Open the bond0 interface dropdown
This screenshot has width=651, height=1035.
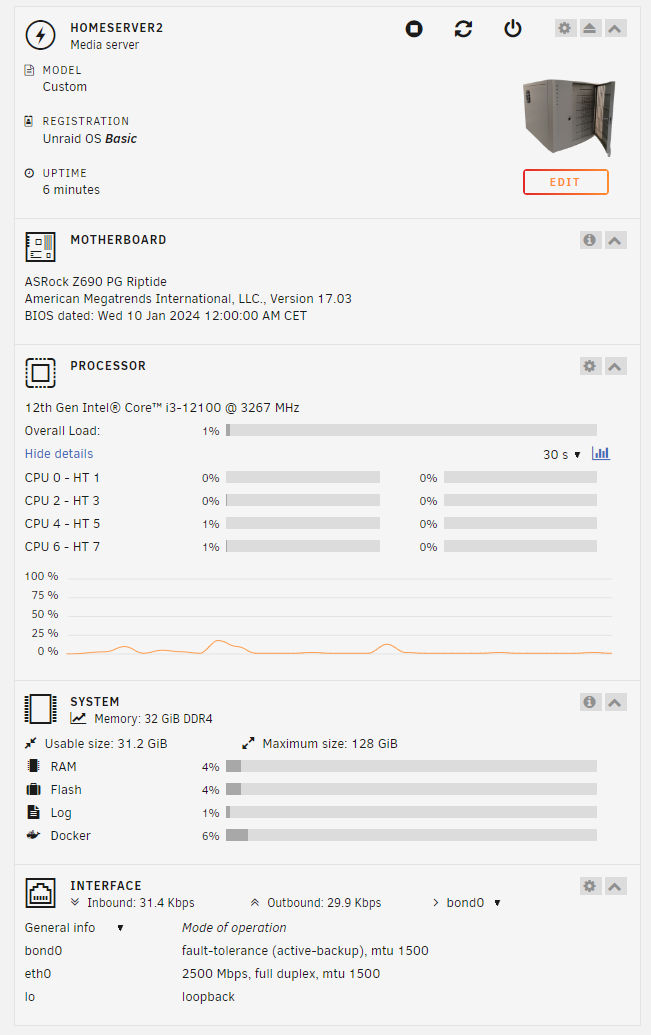[472, 903]
